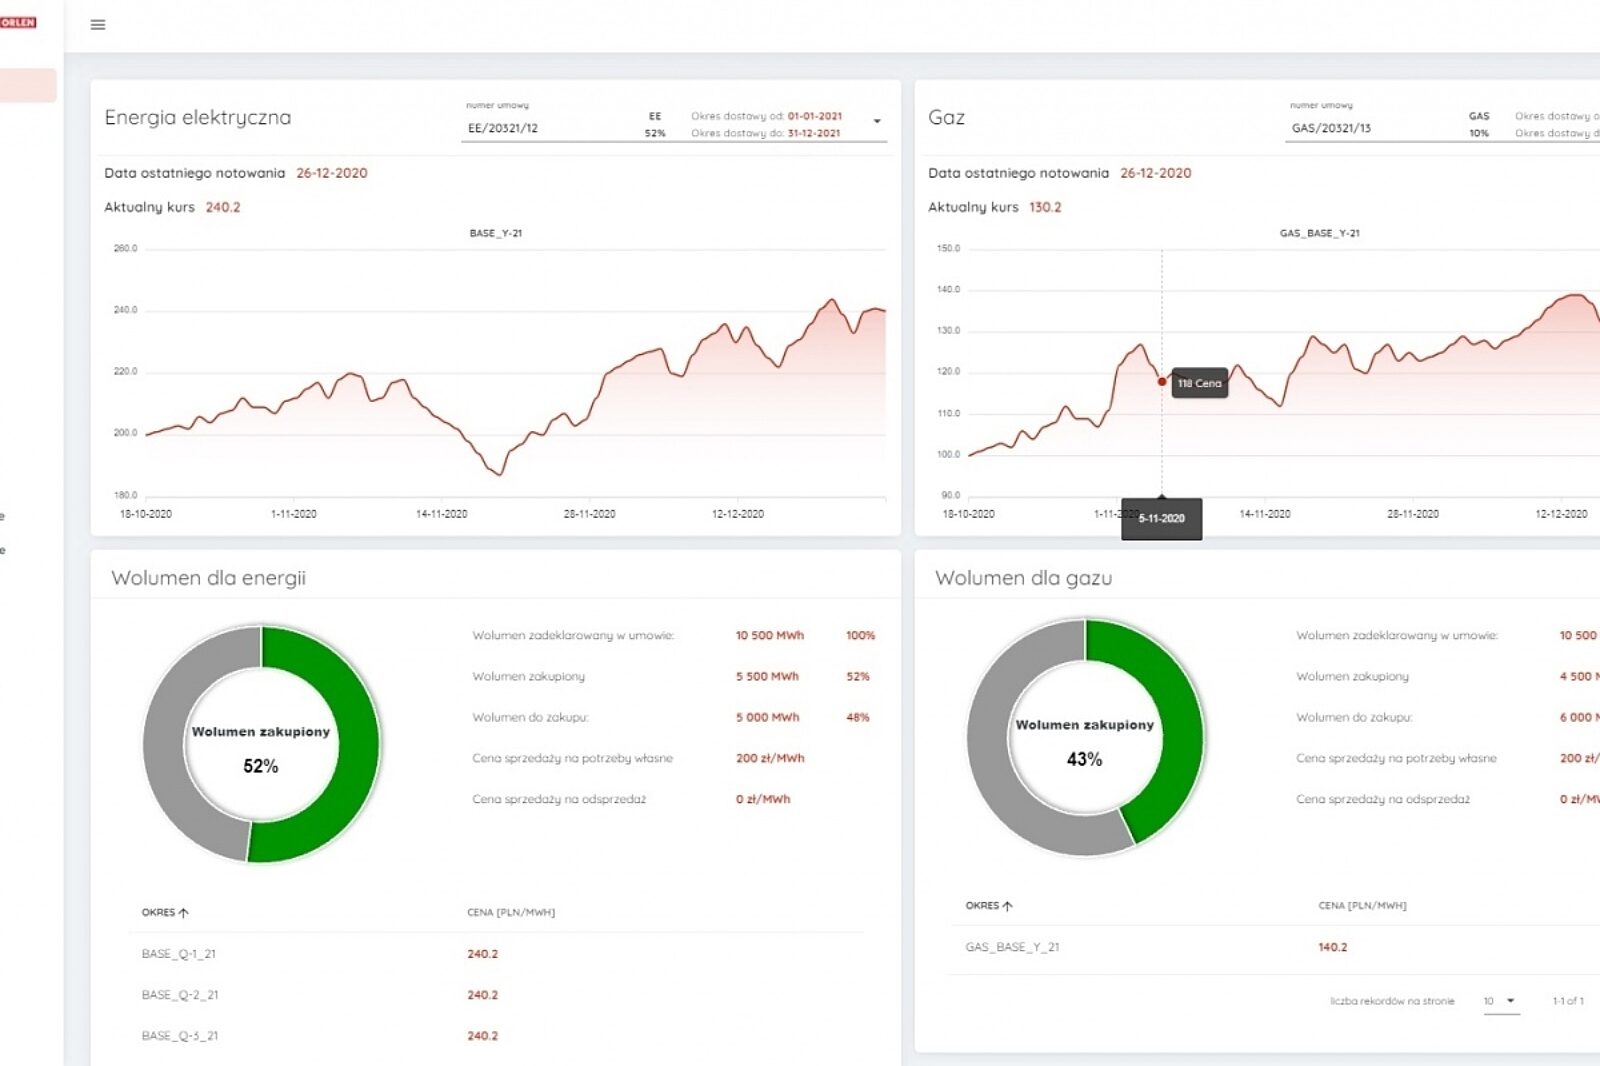The width and height of the screenshot is (1600, 1066).
Task: Open rows-per-page dropdown showing 10
Action: tap(1500, 1001)
